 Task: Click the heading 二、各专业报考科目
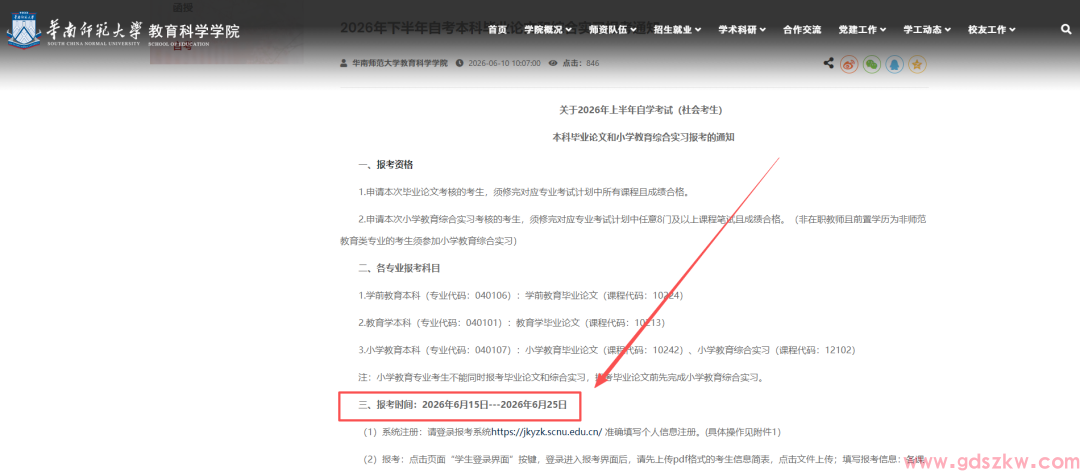coord(399,267)
